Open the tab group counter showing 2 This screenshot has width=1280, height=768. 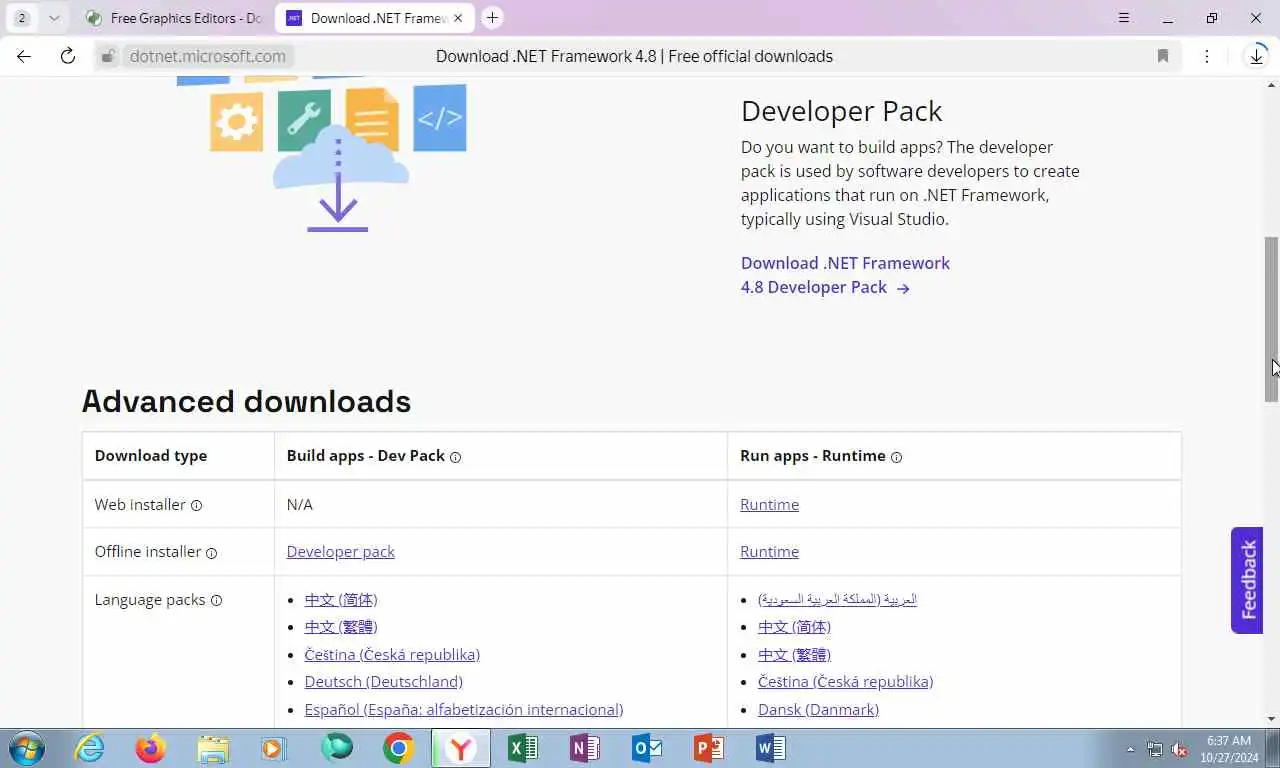[x=22, y=18]
